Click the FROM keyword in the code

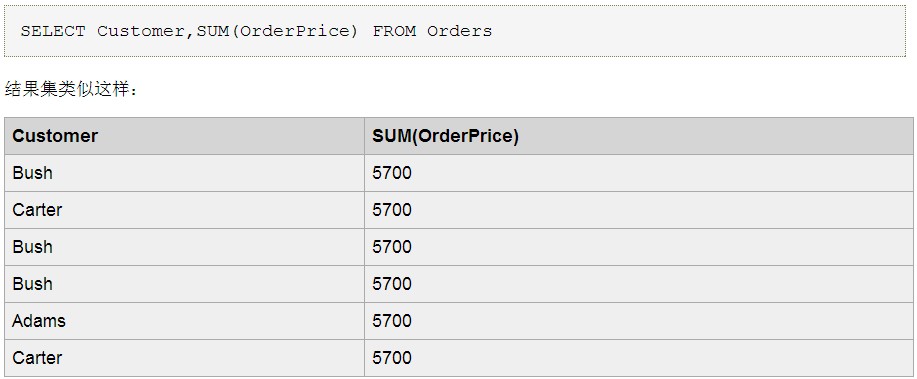tap(394, 31)
